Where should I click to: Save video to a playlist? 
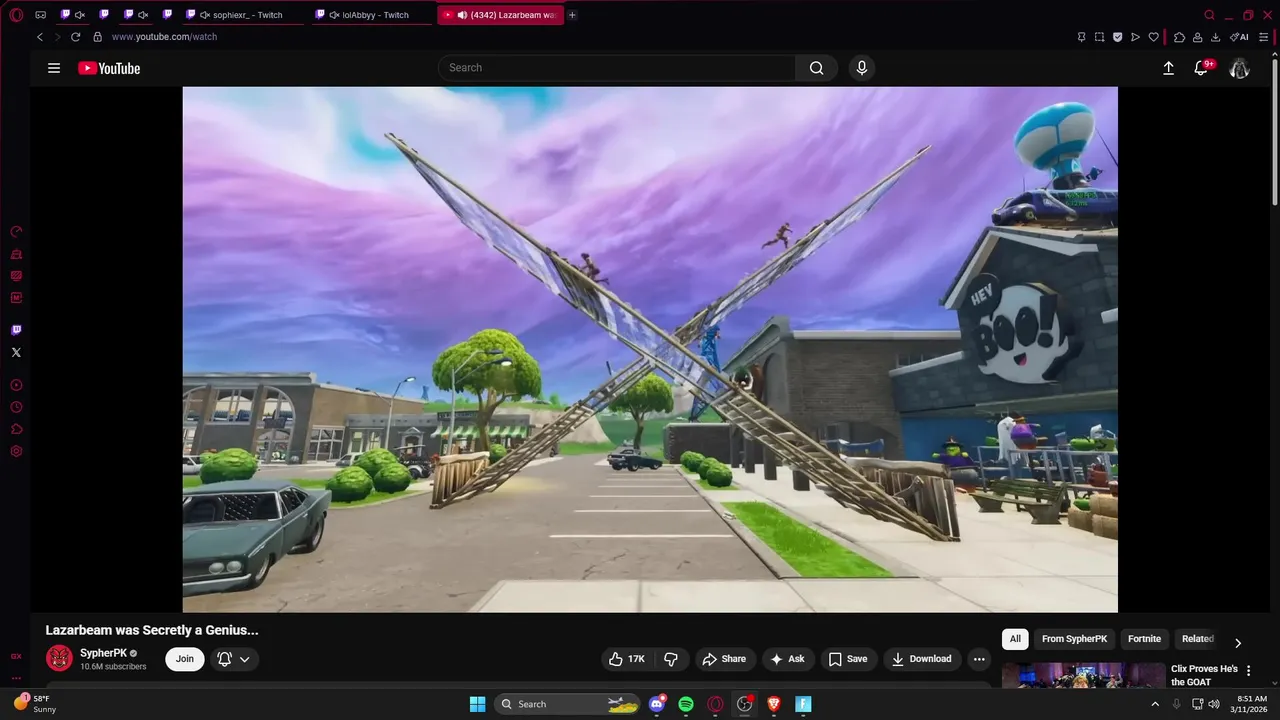point(848,659)
